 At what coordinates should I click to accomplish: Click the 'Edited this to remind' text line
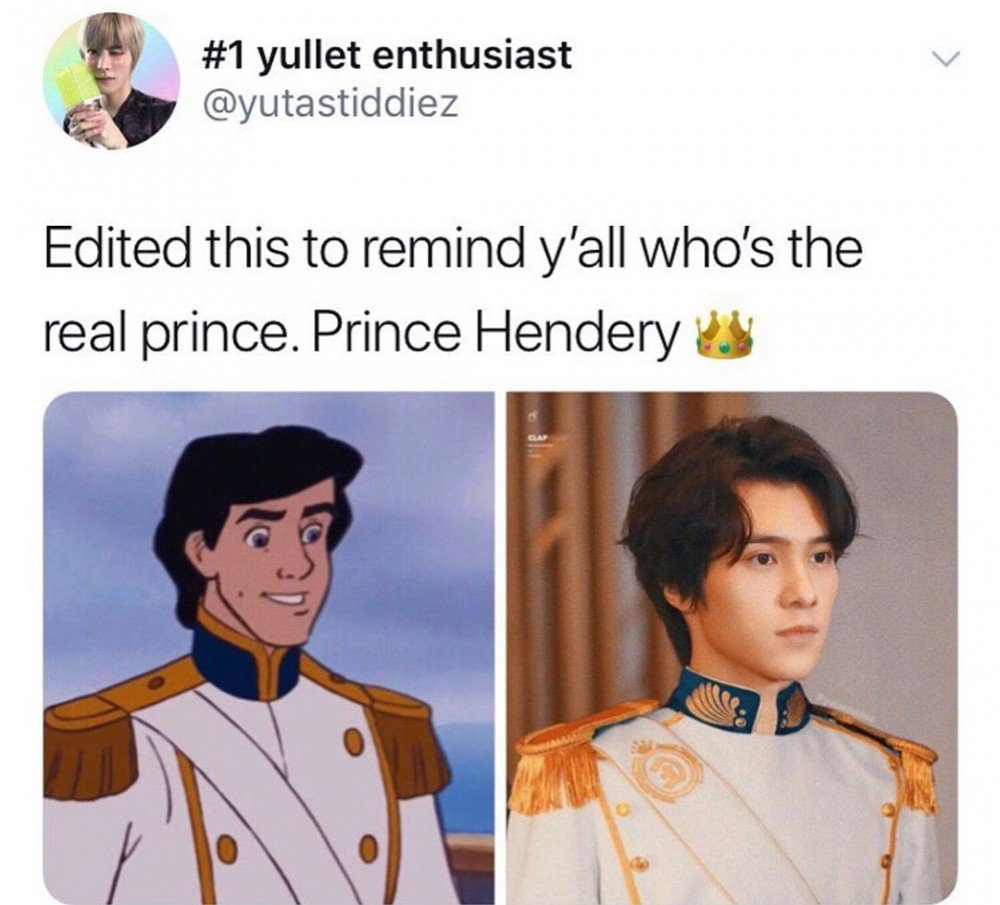click(x=453, y=249)
